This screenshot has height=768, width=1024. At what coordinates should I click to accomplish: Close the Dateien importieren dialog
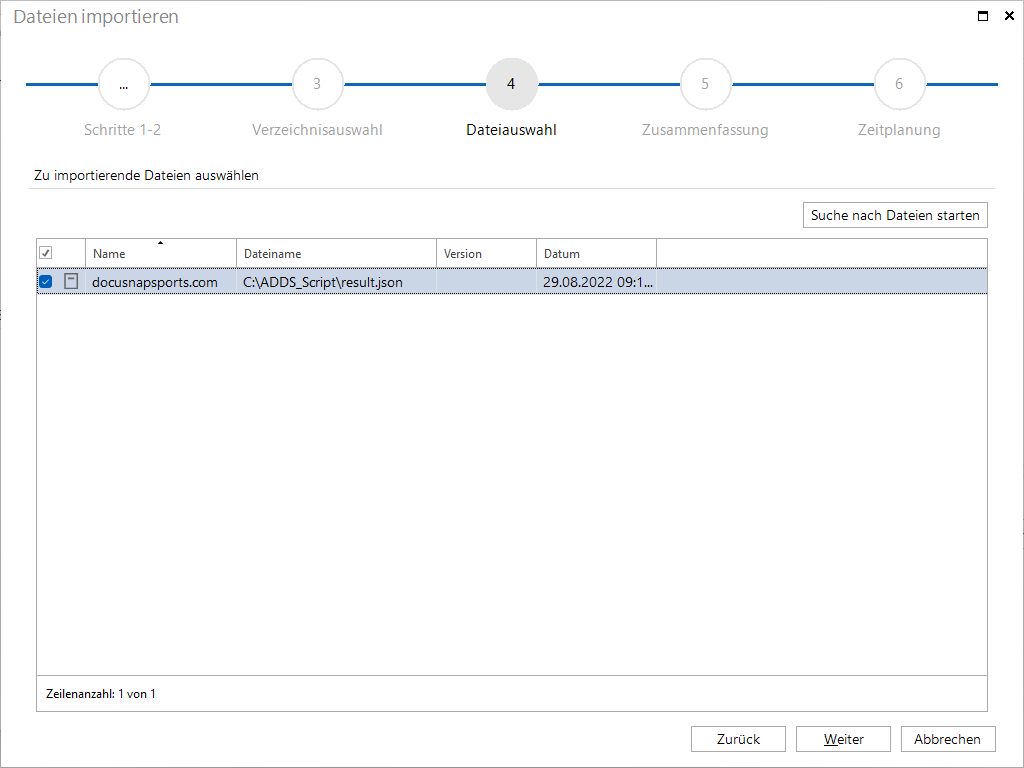tap(1009, 16)
